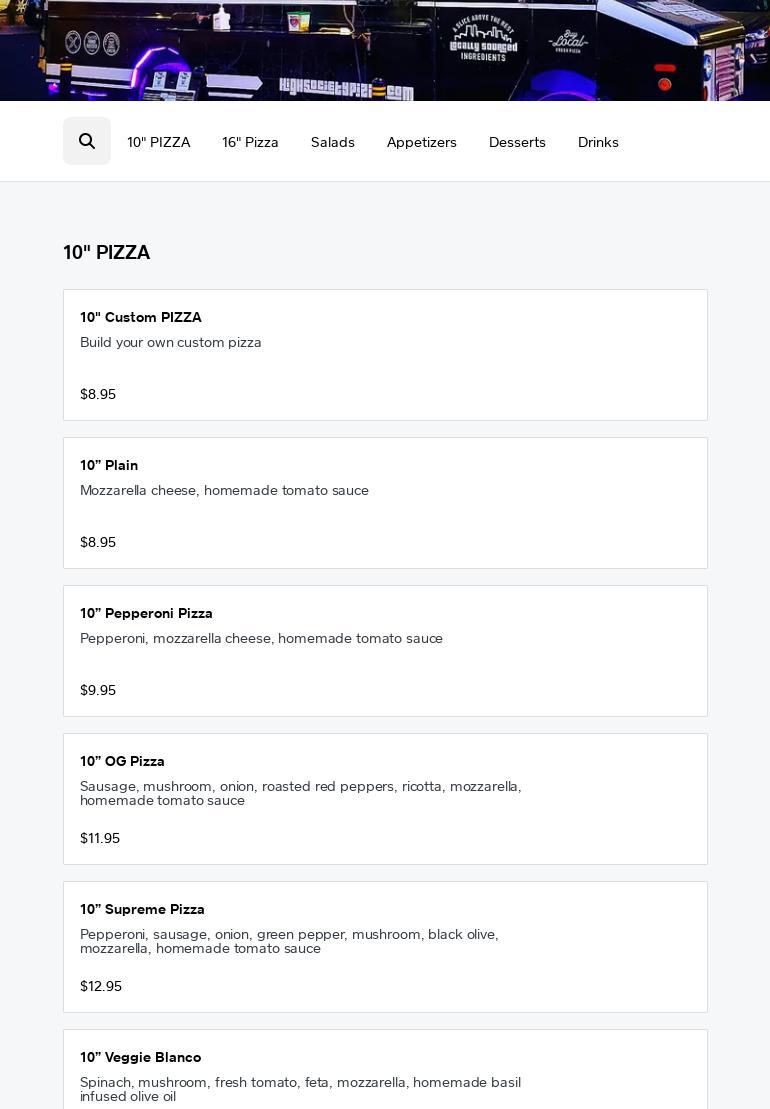Open the 10" PIZZA menu tab

point(158,142)
